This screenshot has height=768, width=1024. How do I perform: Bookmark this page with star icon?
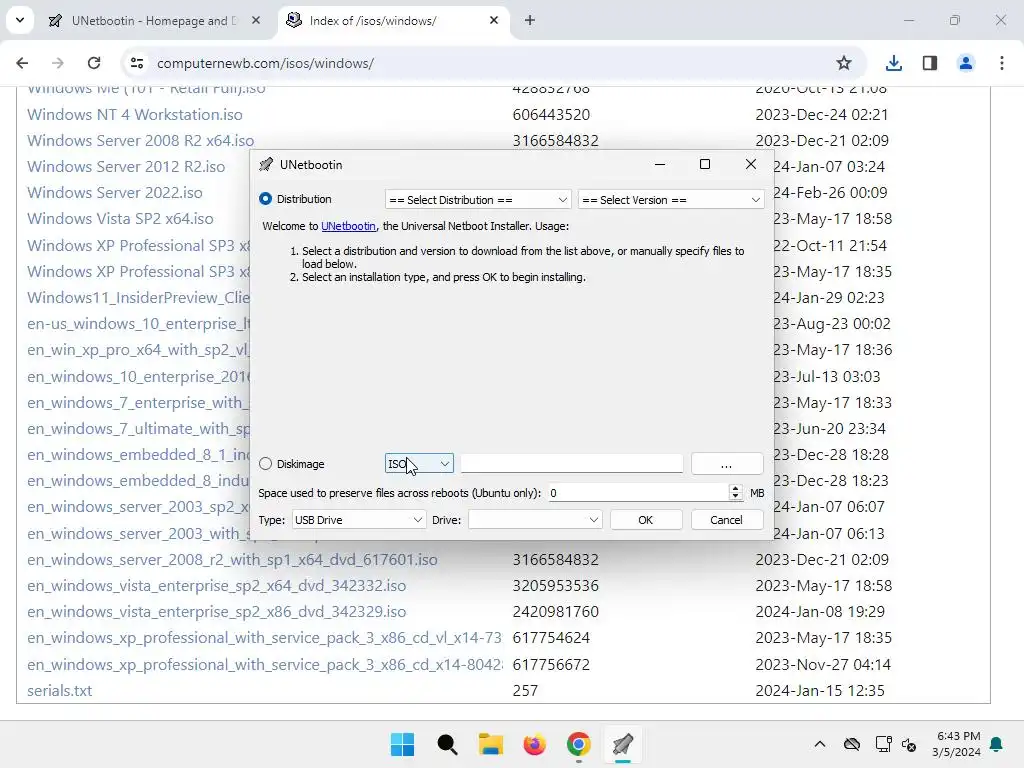[844, 63]
